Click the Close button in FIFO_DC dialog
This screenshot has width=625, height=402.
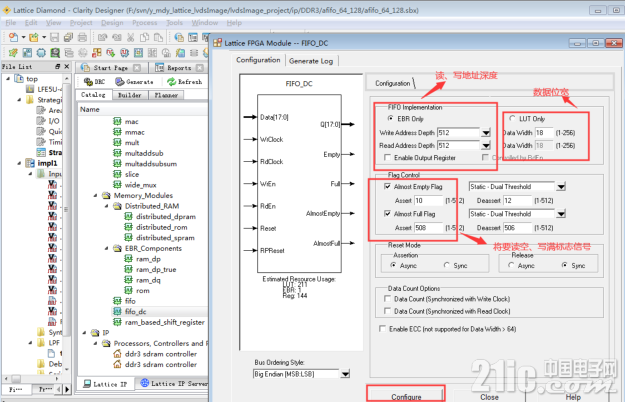(489, 397)
